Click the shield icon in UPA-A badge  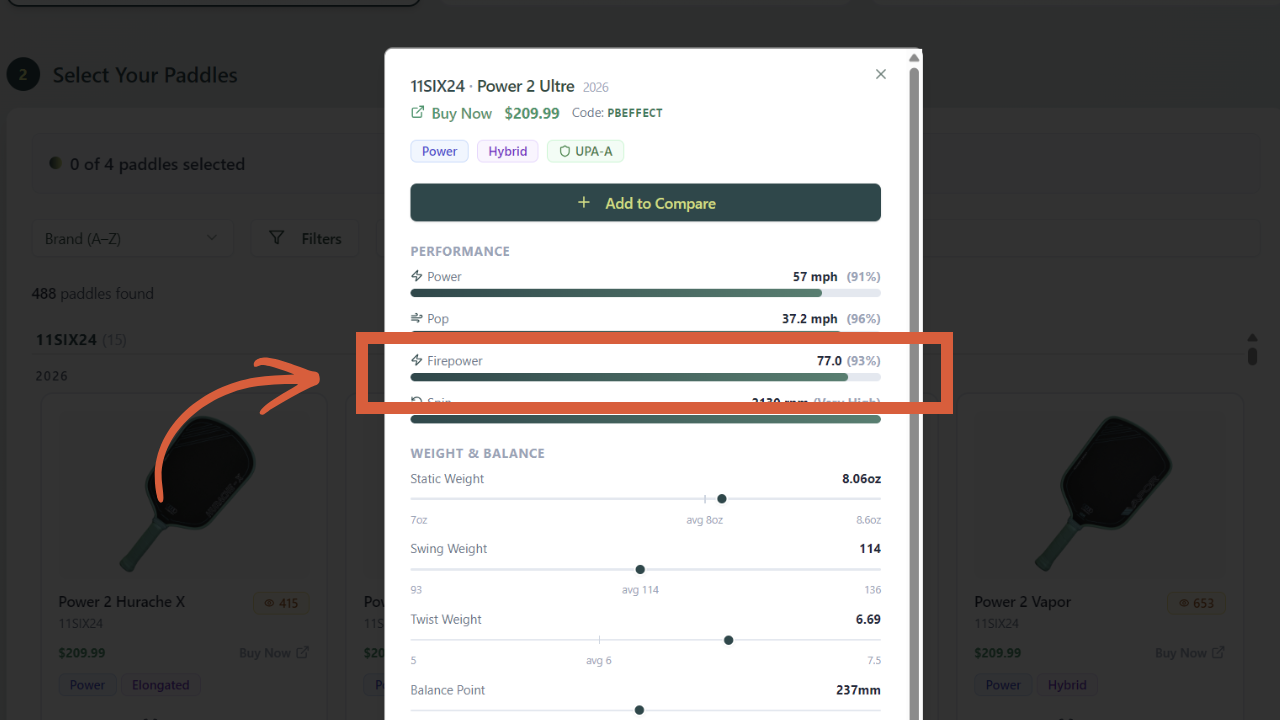click(x=564, y=151)
